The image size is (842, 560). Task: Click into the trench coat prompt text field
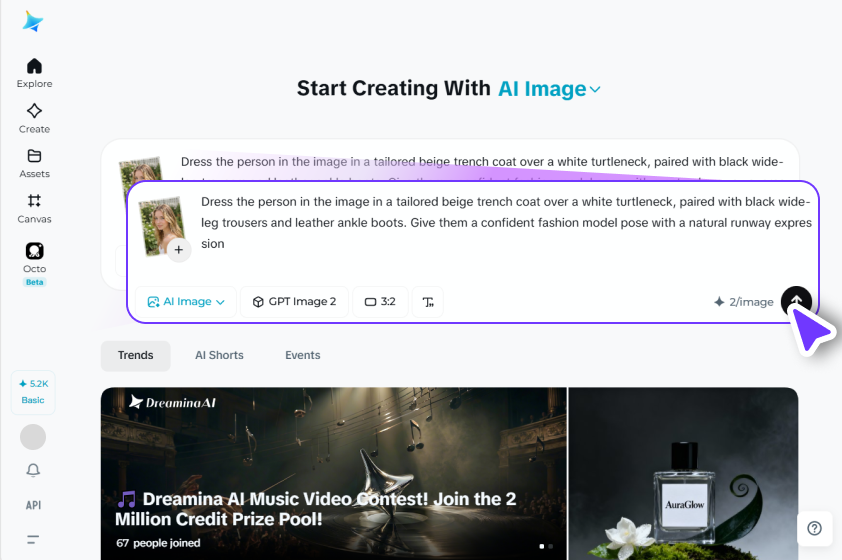506,223
